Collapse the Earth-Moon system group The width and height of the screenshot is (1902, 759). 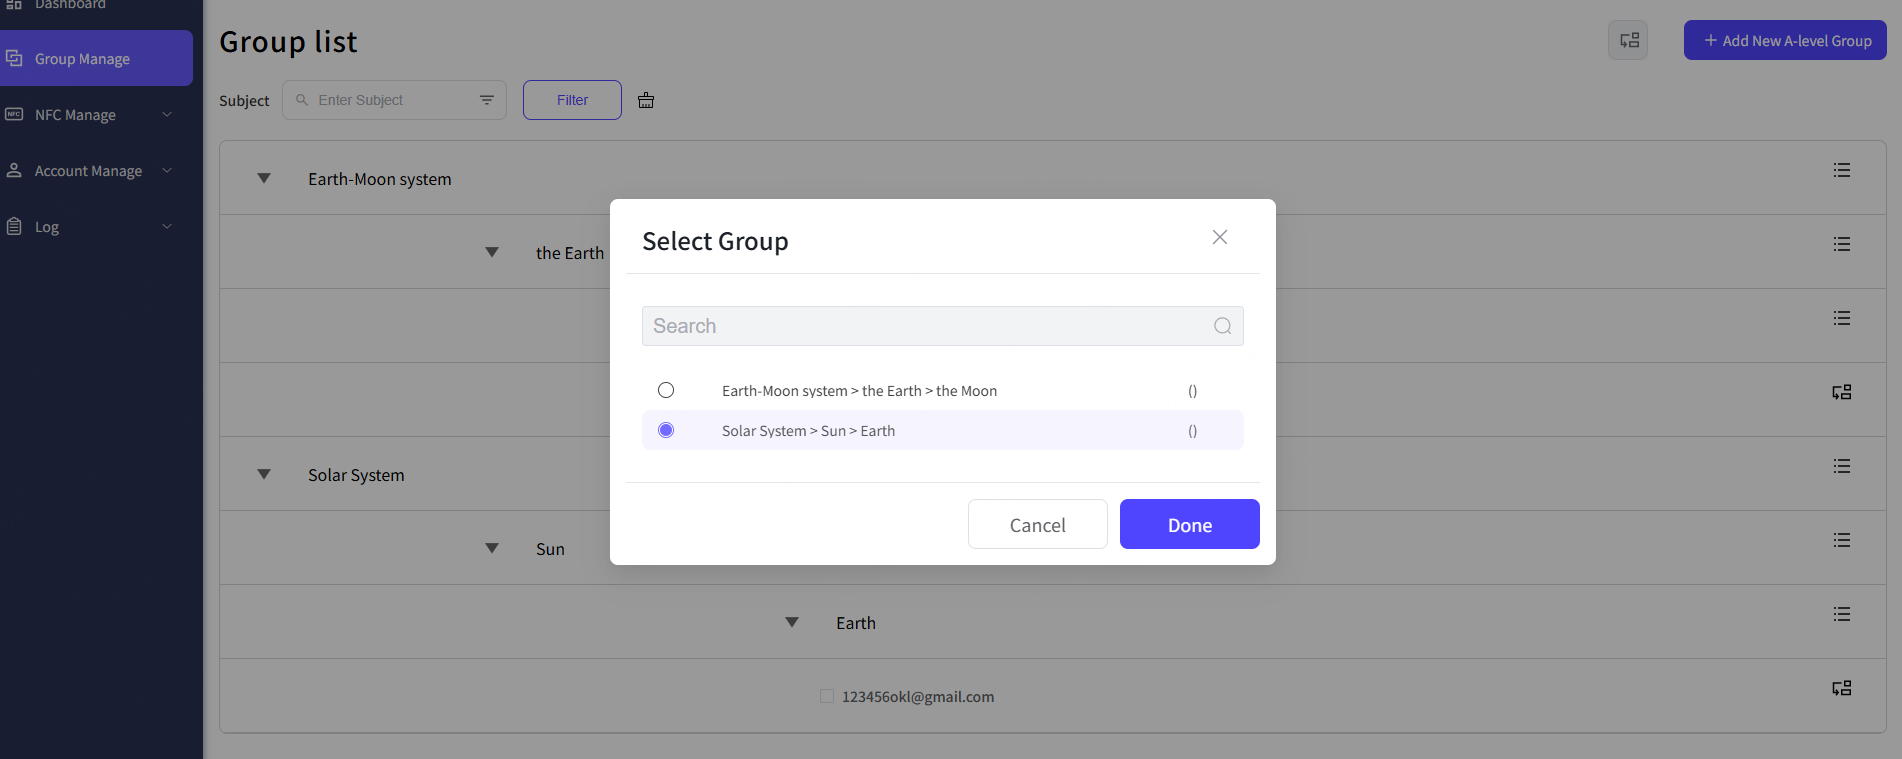click(x=264, y=179)
